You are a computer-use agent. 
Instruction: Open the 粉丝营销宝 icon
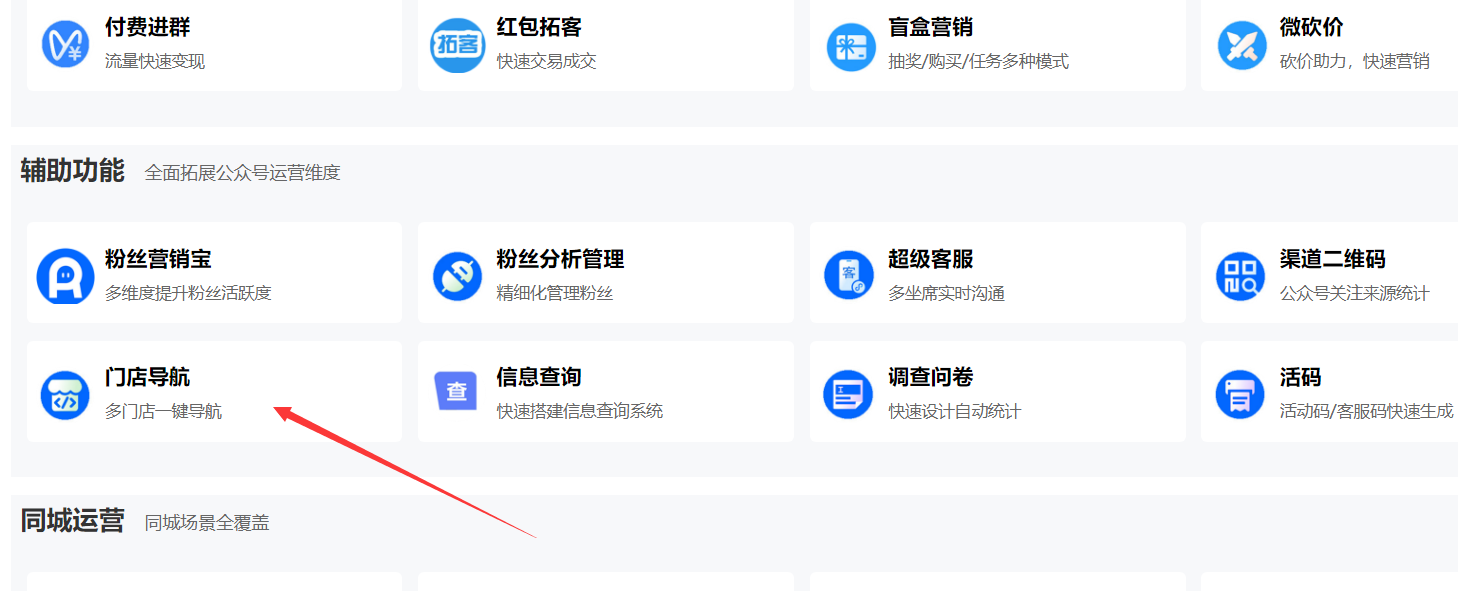65,276
